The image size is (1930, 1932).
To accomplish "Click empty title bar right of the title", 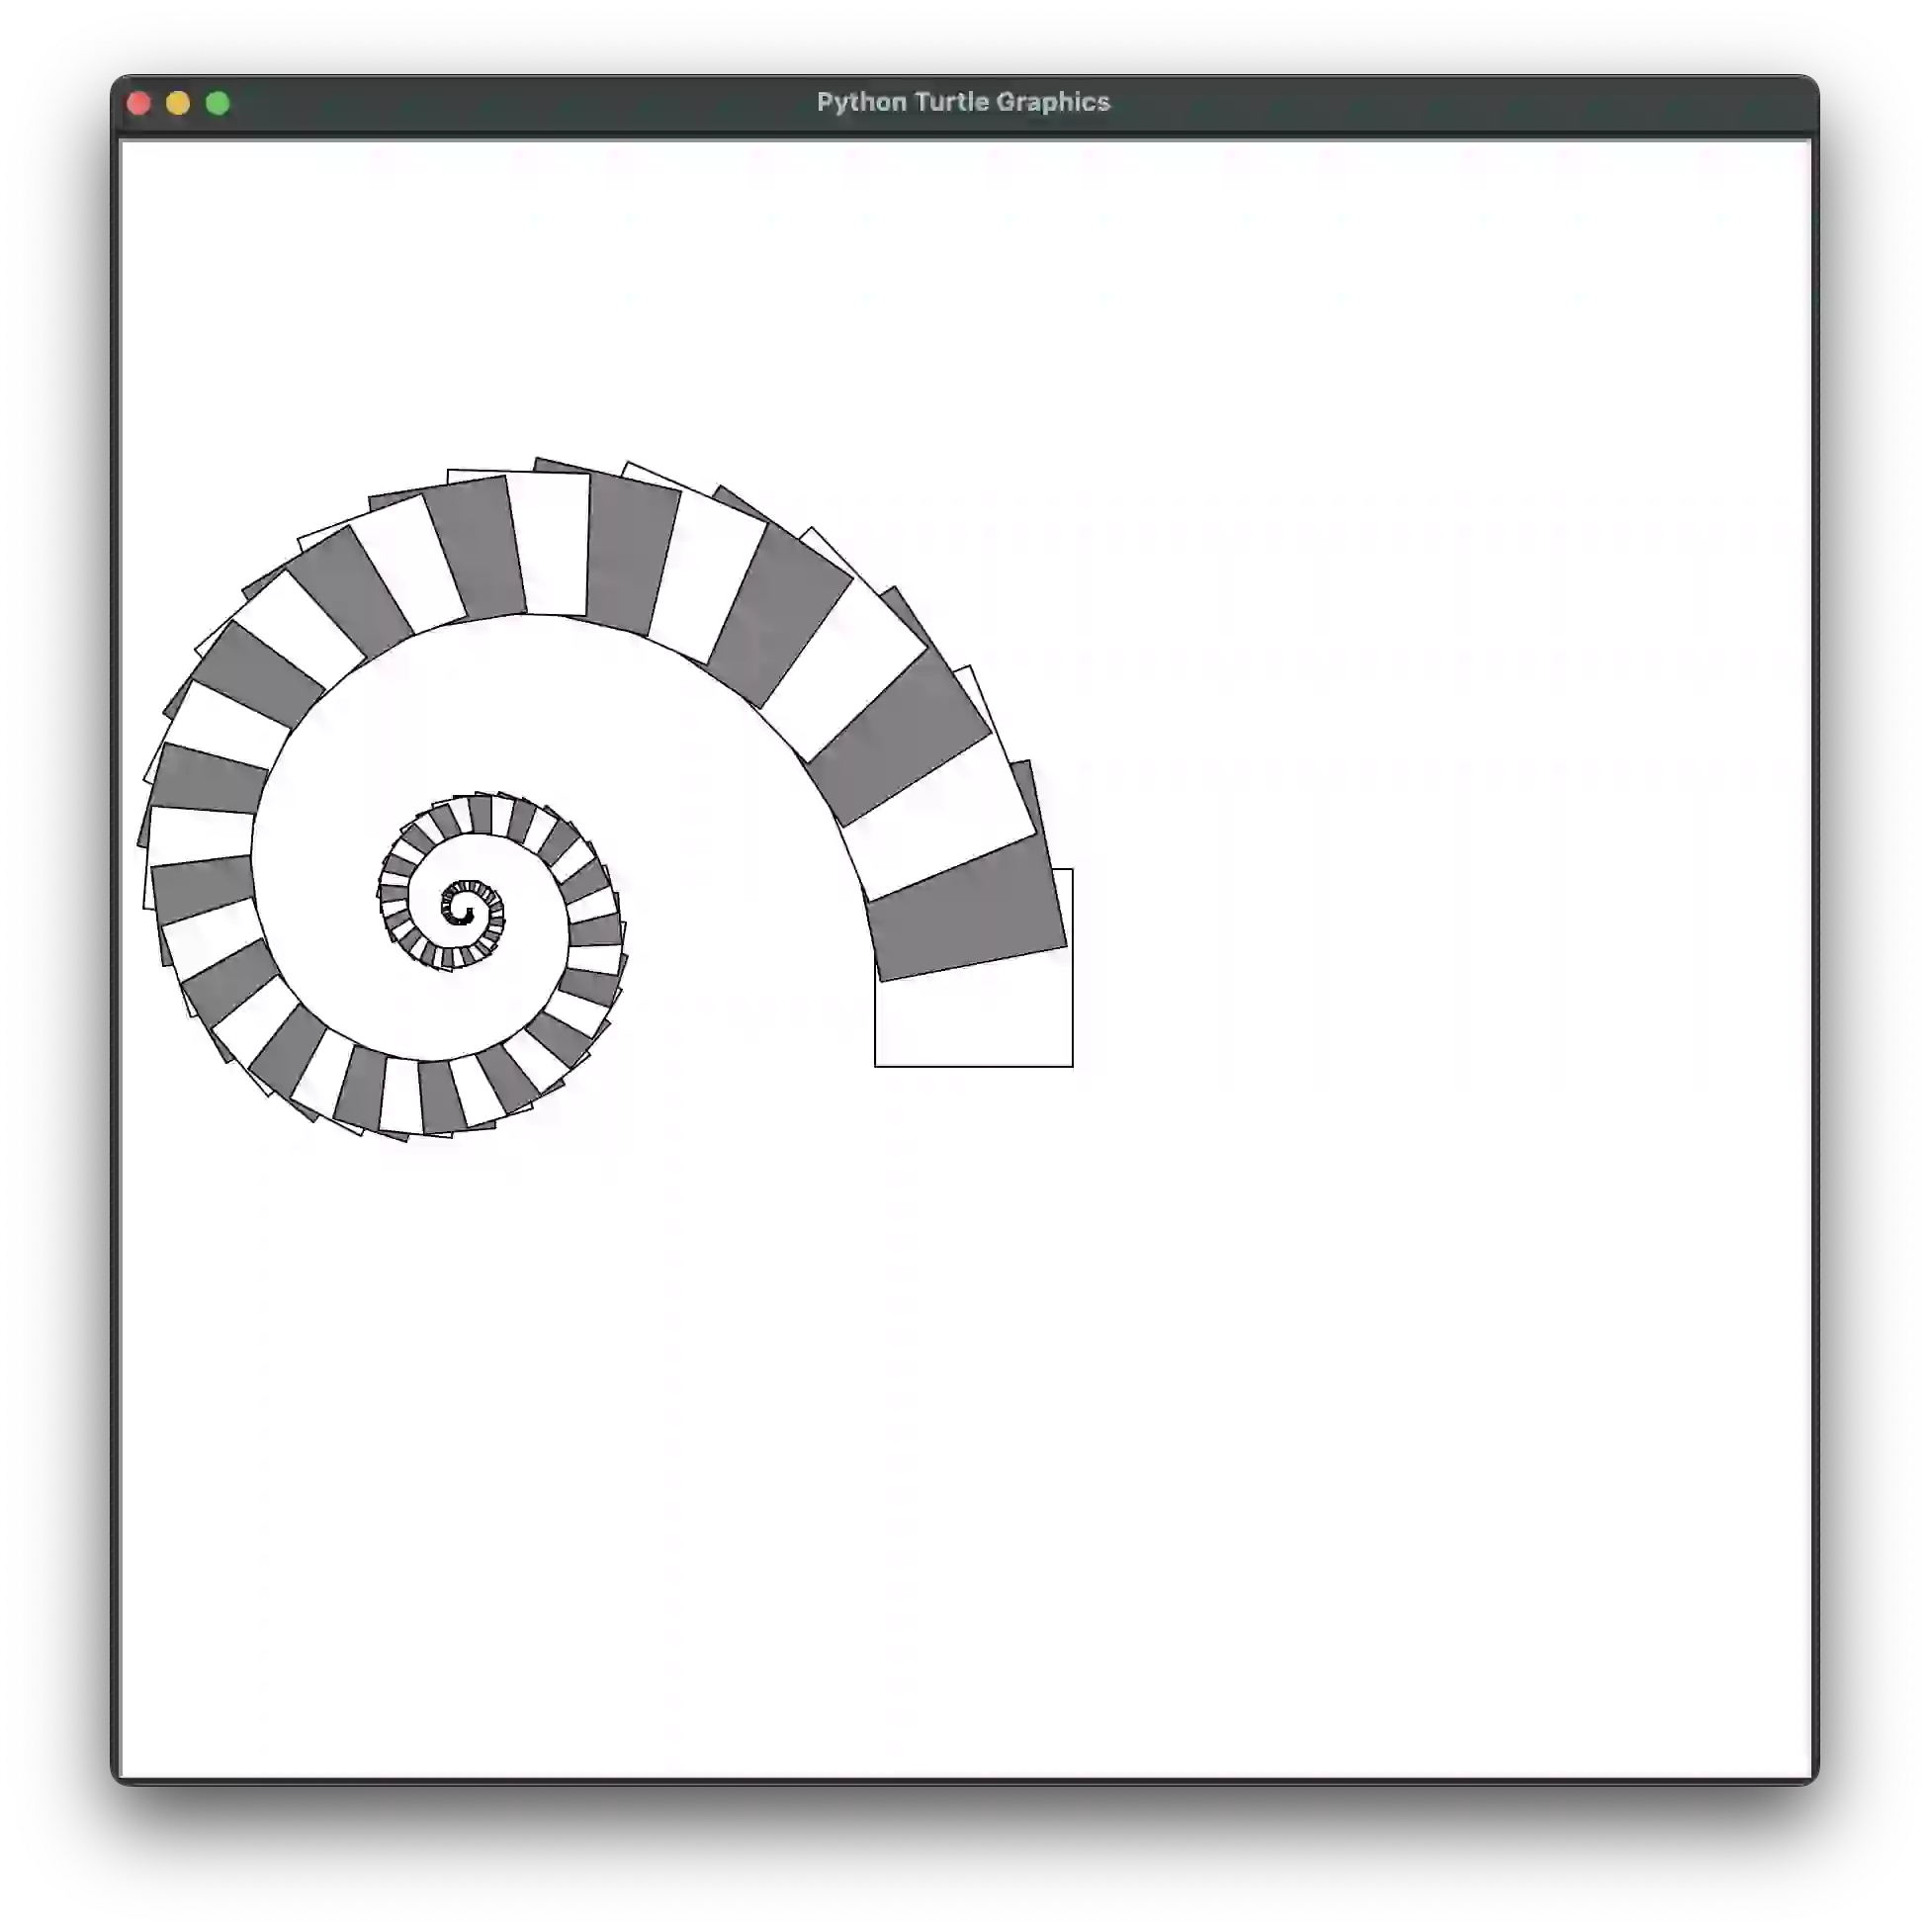I will tap(1450, 102).
